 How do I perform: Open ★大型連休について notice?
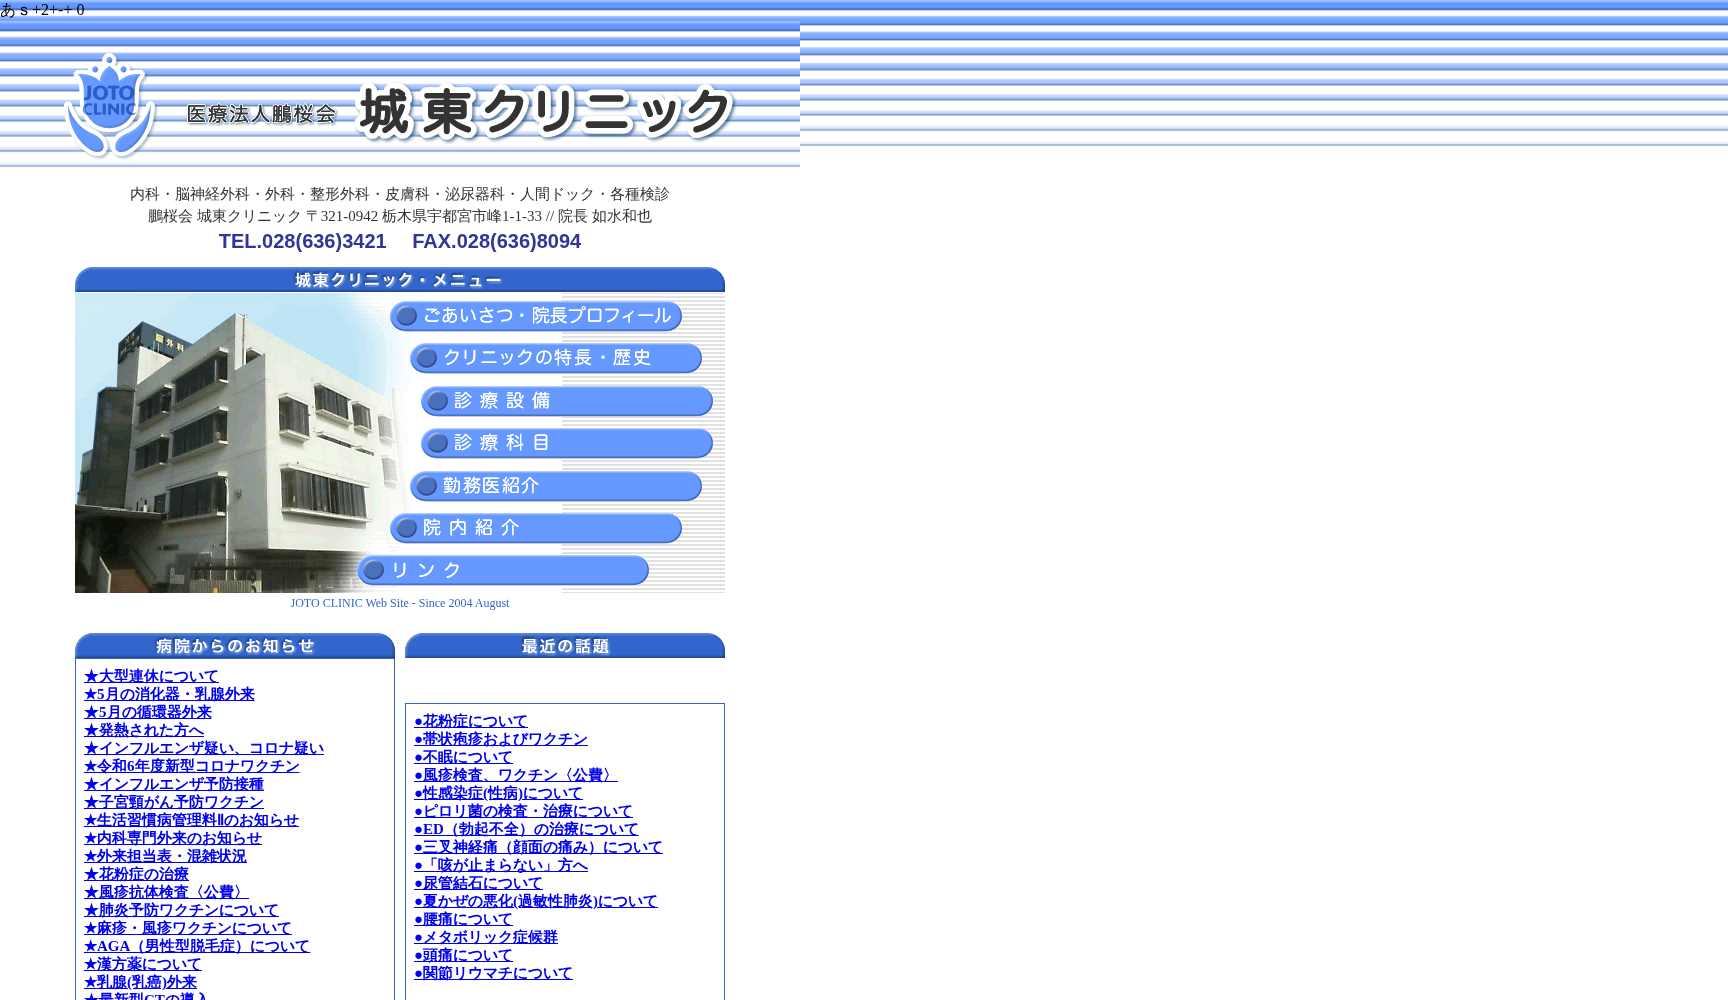[x=152, y=676]
